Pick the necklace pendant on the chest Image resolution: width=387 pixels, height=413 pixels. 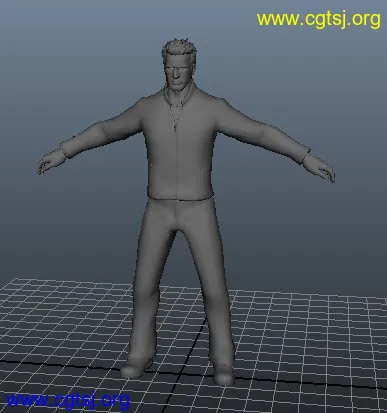click(x=175, y=127)
